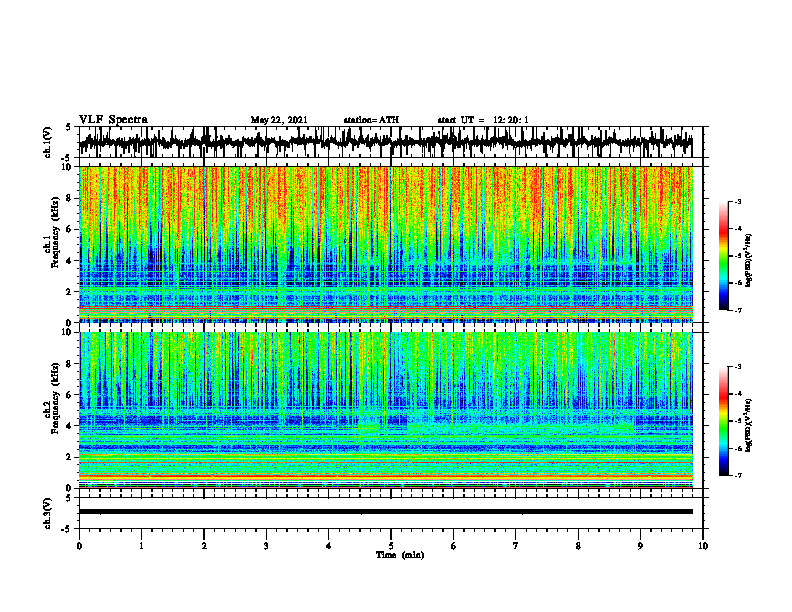Screen dimensions: 792x612
Task: Click the "10" kHz tick of ch.1 frequency axis
Action: [x=68, y=167]
